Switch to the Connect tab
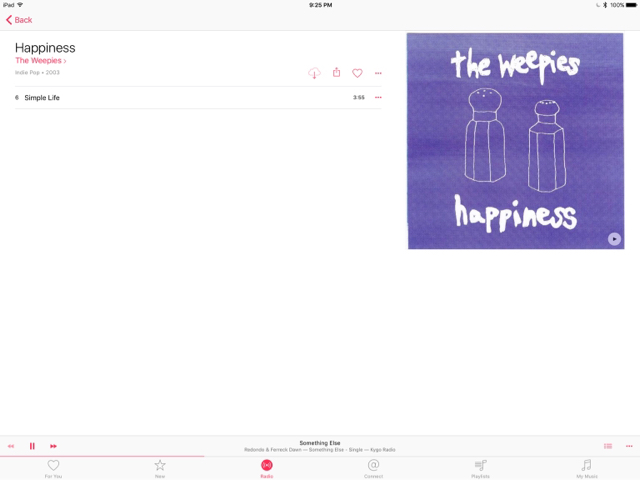Image resolution: width=640 pixels, height=480 pixels. point(373,469)
